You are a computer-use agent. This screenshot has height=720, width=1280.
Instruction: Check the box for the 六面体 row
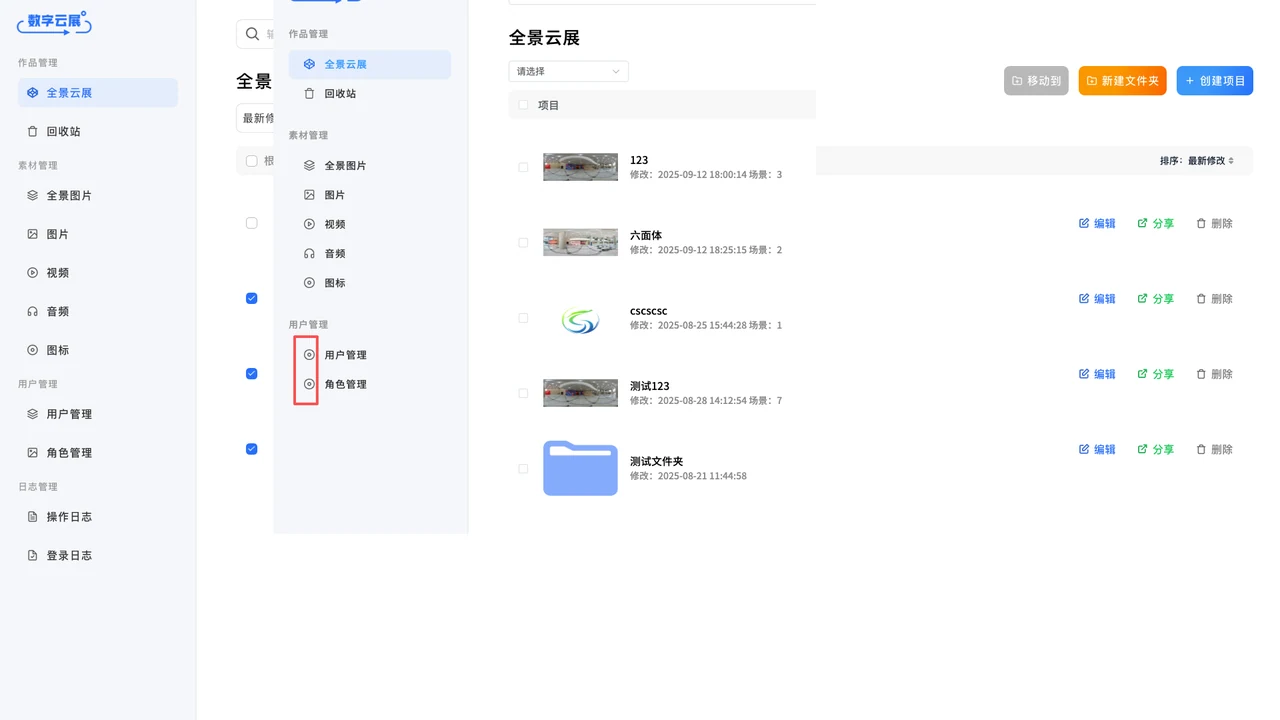[523, 242]
